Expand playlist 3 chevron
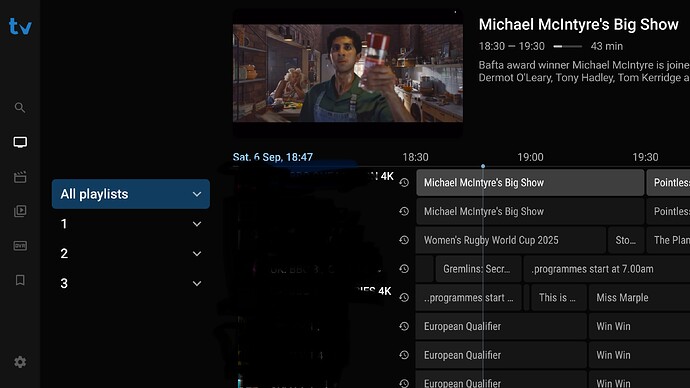Image resolution: width=690 pixels, height=388 pixels. [x=197, y=283]
